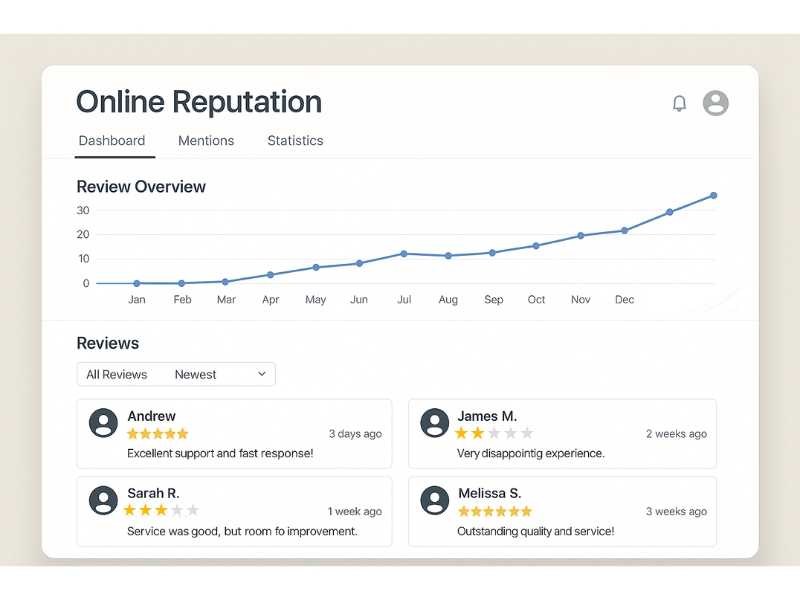Click the user profile avatar
This screenshot has height=600, width=800.
(x=716, y=103)
